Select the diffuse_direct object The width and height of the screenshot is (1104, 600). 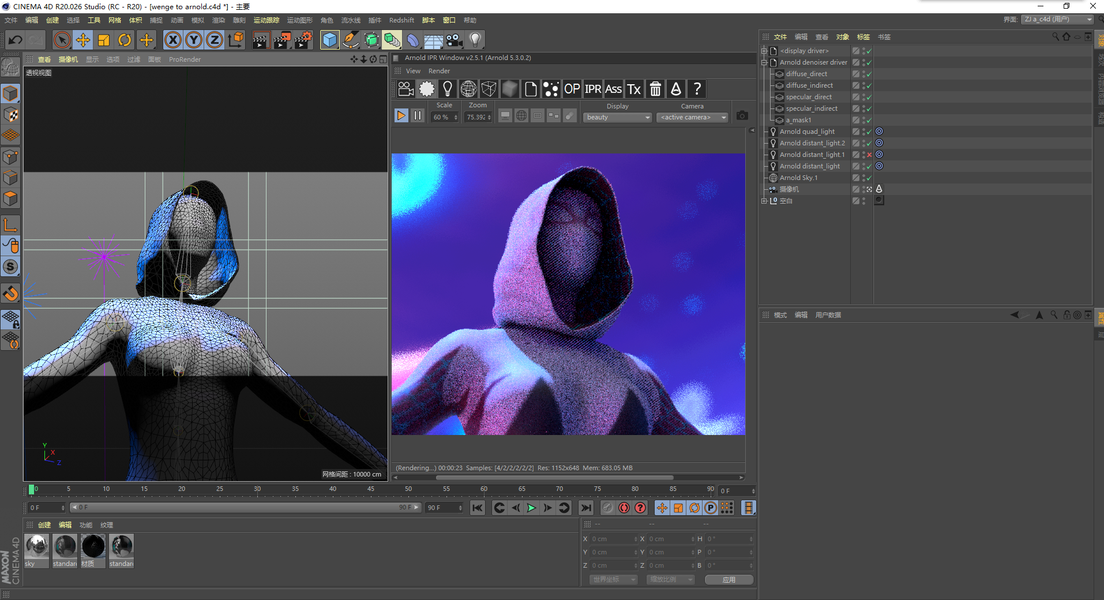point(806,74)
